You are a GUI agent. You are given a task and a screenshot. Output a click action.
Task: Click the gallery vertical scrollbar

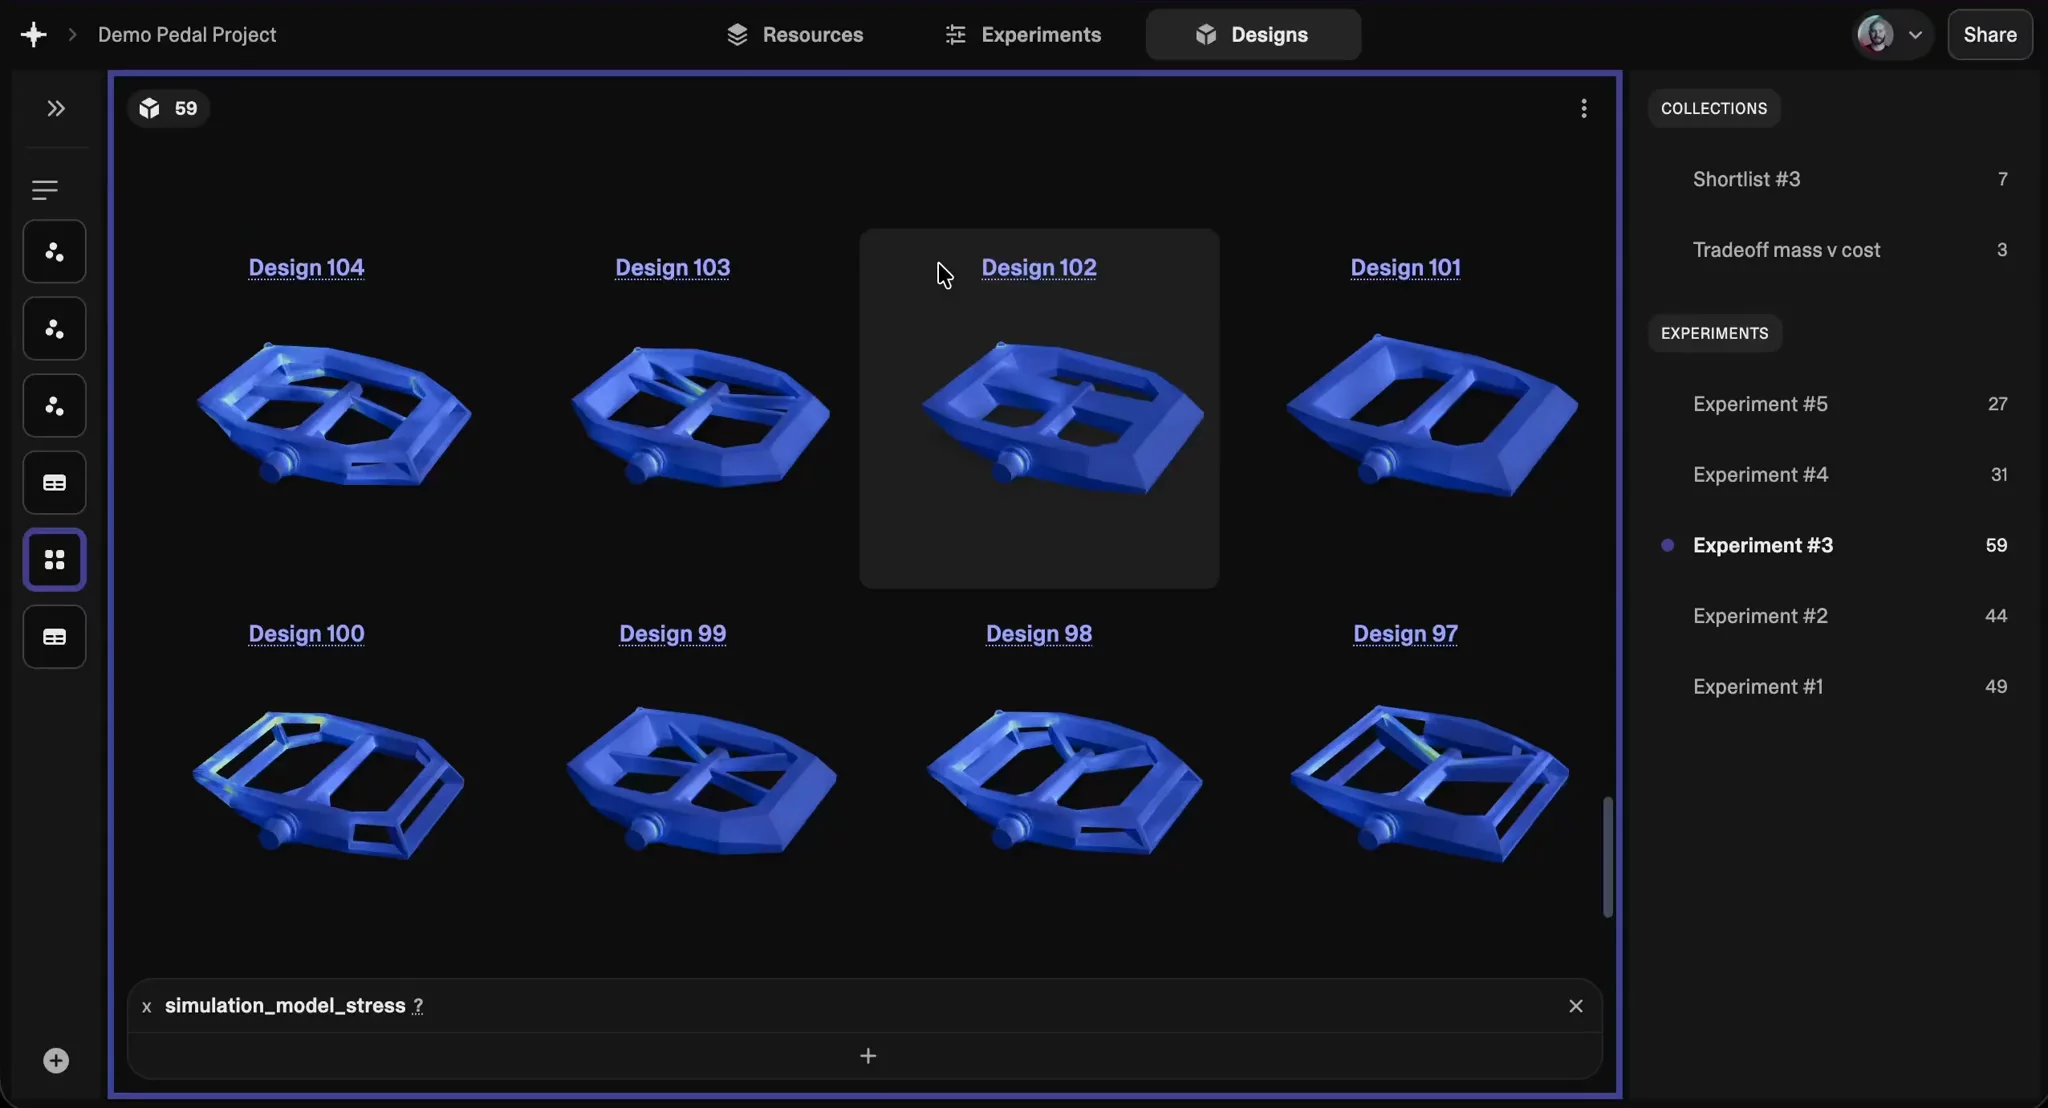[x=1607, y=856]
